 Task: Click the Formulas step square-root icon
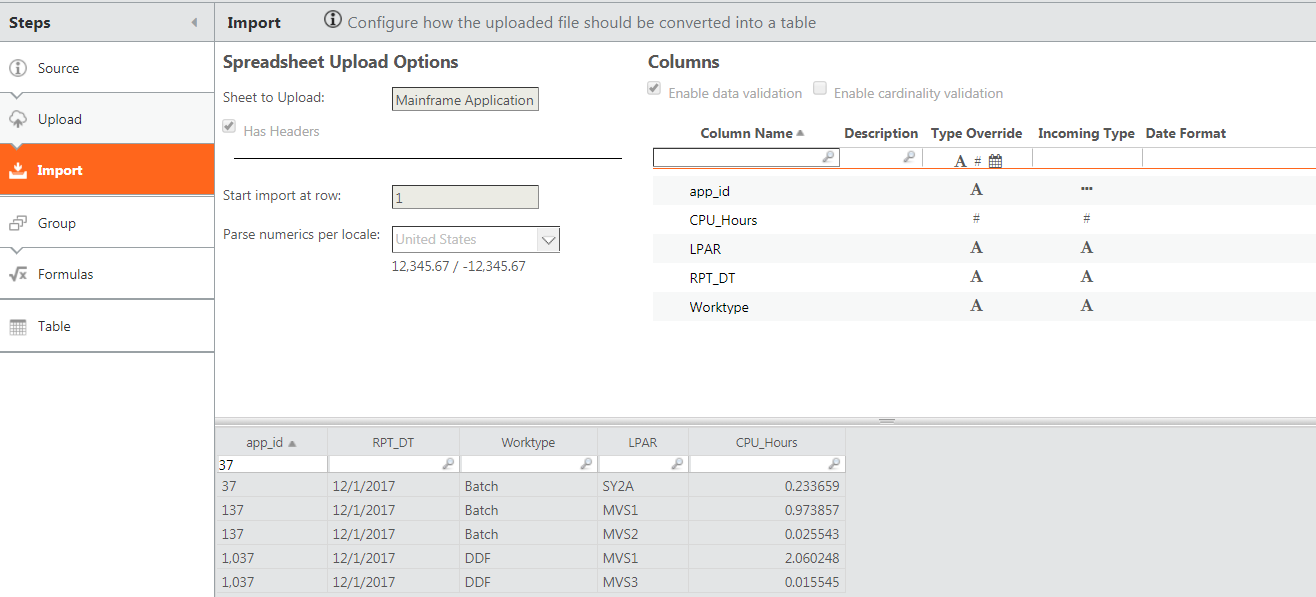17,274
